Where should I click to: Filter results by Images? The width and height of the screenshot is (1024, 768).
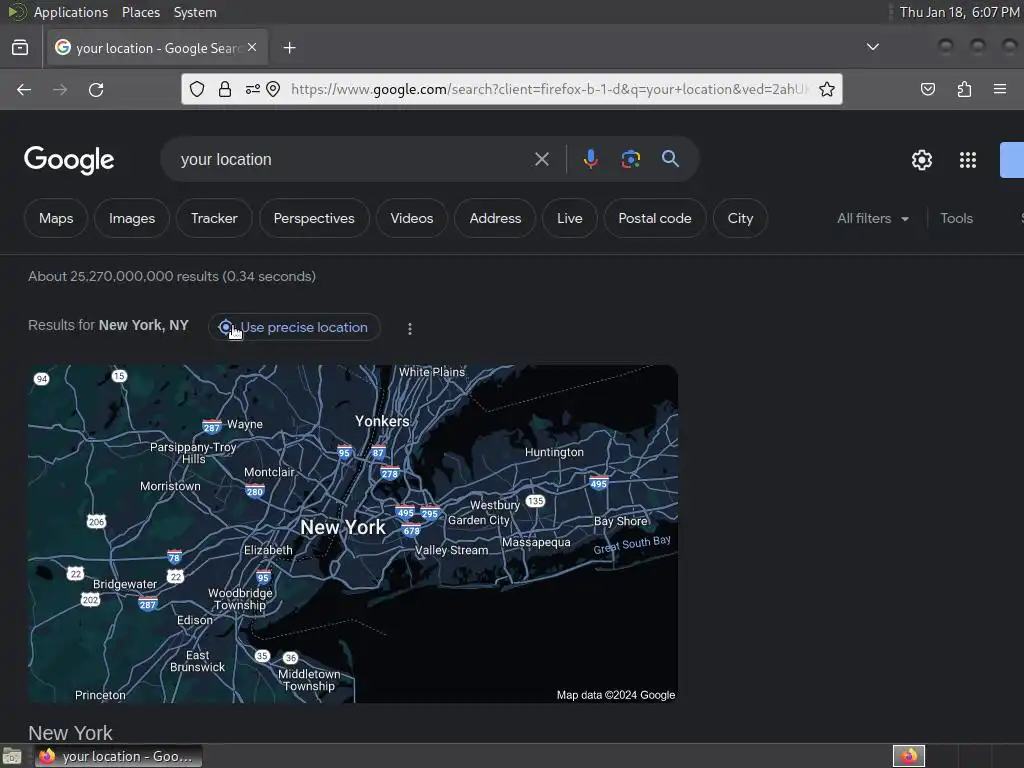pyautogui.click(x=132, y=218)
